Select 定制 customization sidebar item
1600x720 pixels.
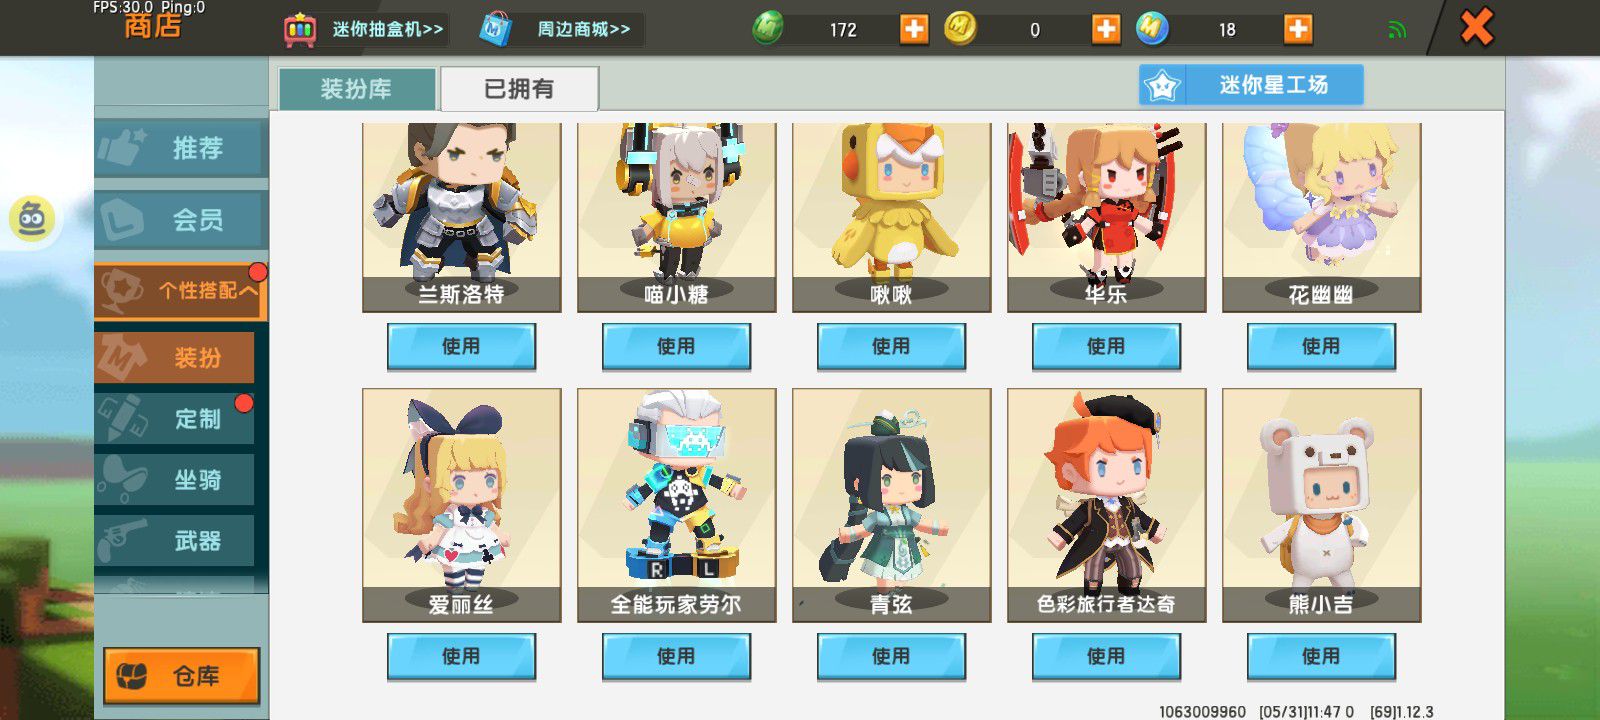[175, 418]
